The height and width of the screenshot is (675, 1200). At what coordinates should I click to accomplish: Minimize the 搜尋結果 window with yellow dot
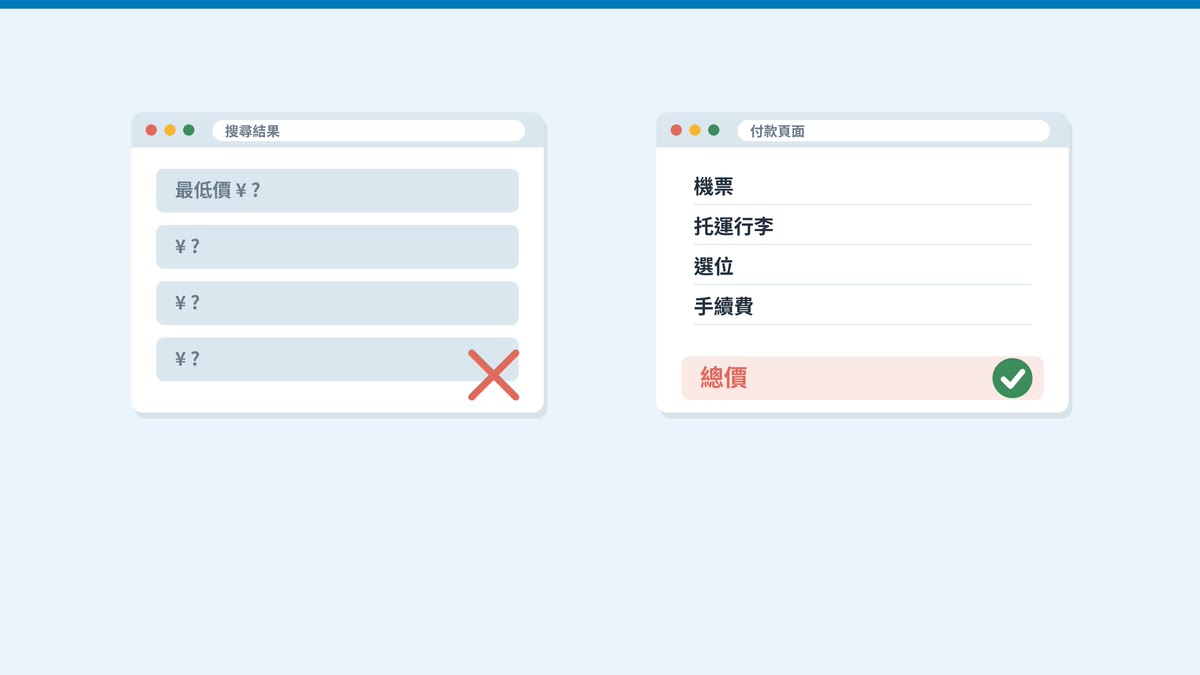tap(170, 130)
